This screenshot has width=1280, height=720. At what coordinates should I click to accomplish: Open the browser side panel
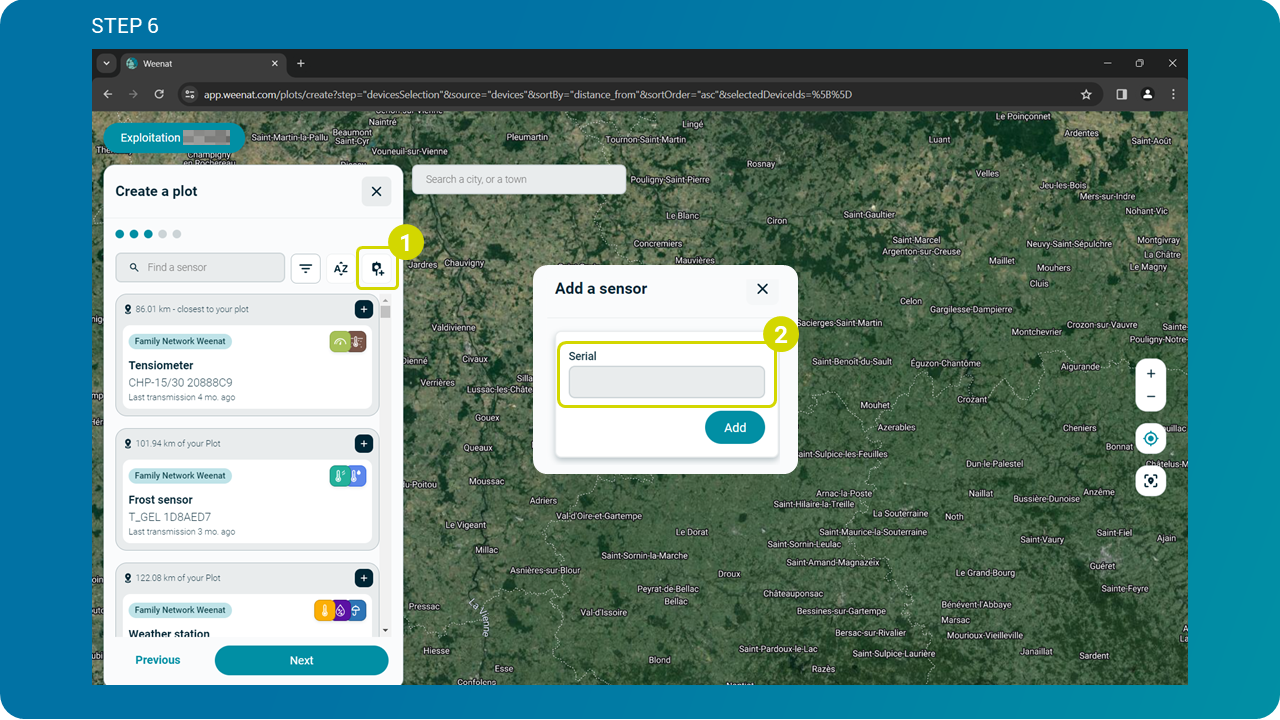pyautogui.click(x=1121, y=94)
